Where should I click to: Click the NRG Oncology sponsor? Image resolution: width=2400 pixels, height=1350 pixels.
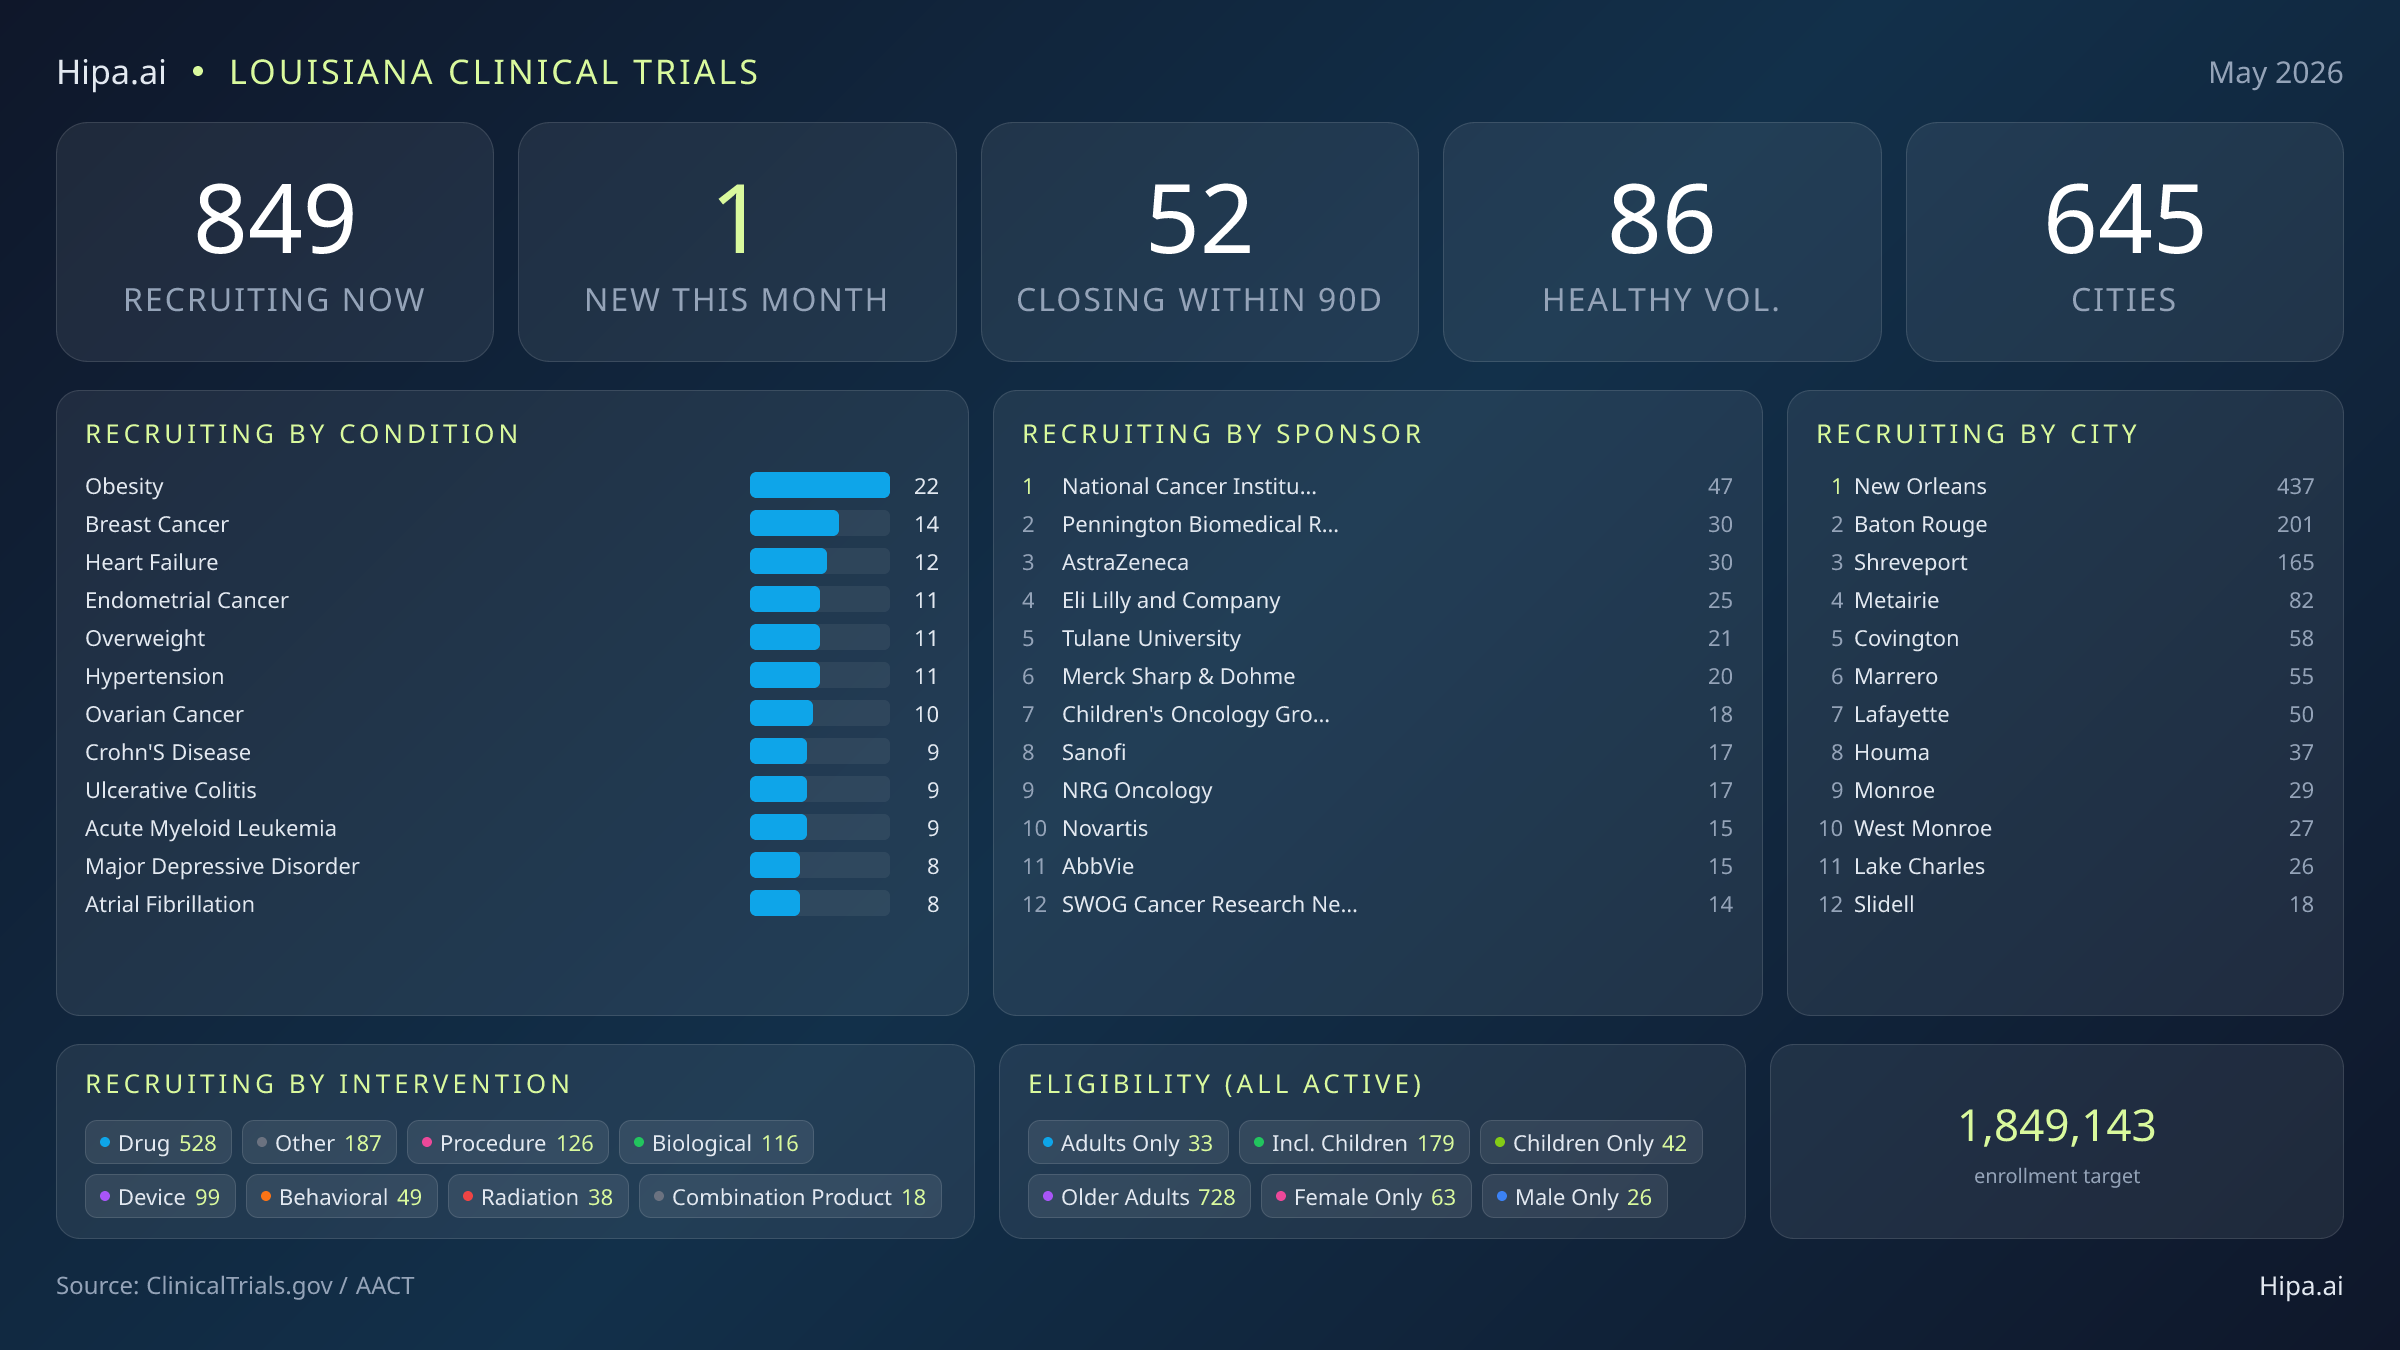(1377, 790)
